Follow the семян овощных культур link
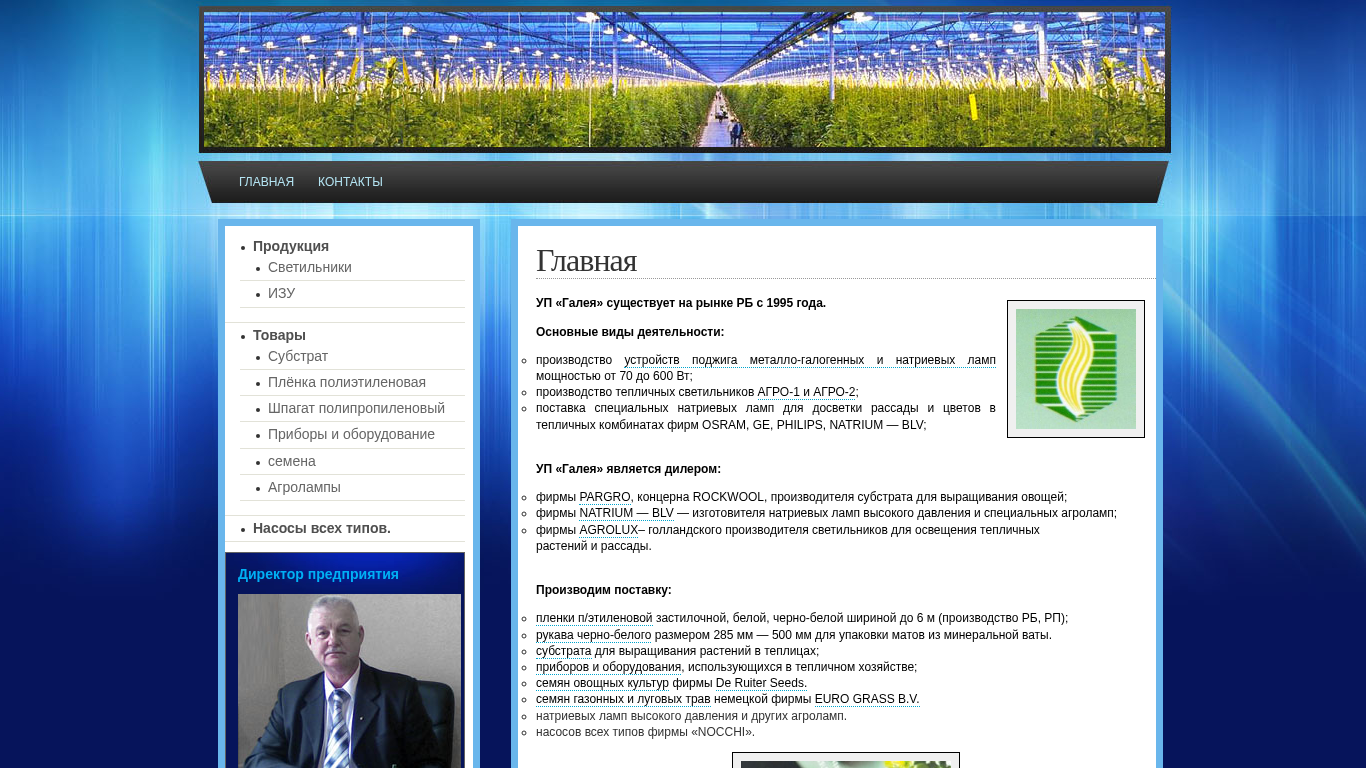Screen dimensions: 1366x768 coord(603,683)
